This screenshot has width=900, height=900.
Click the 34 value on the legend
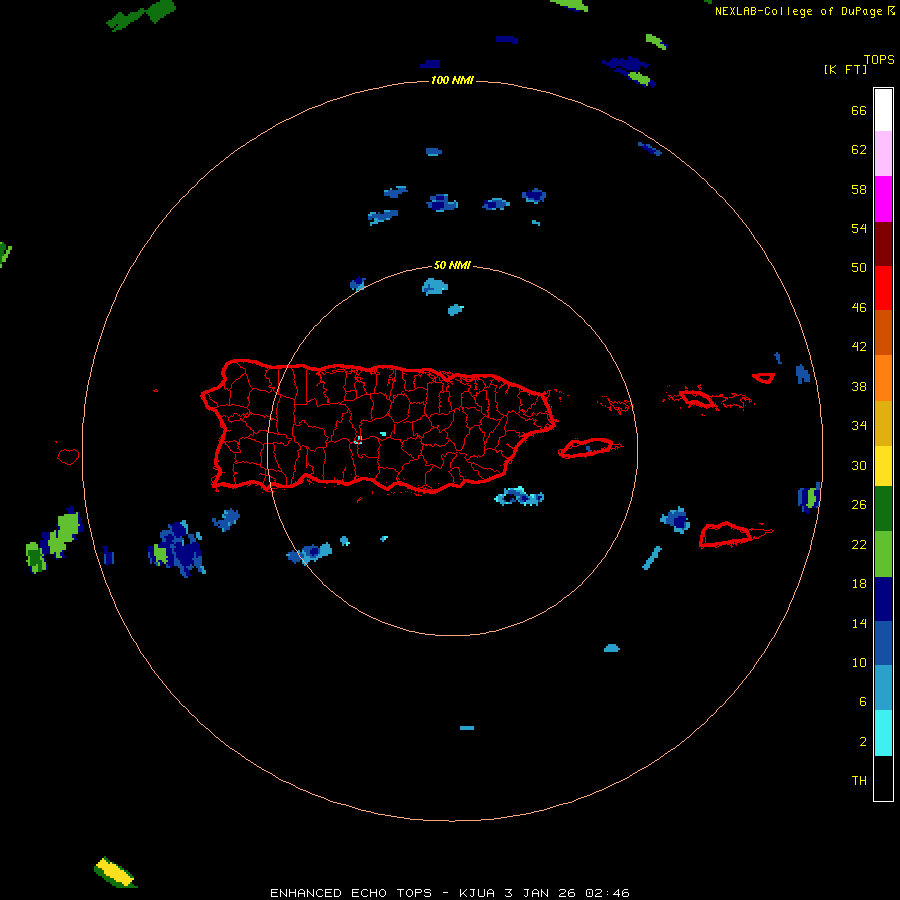859,426
